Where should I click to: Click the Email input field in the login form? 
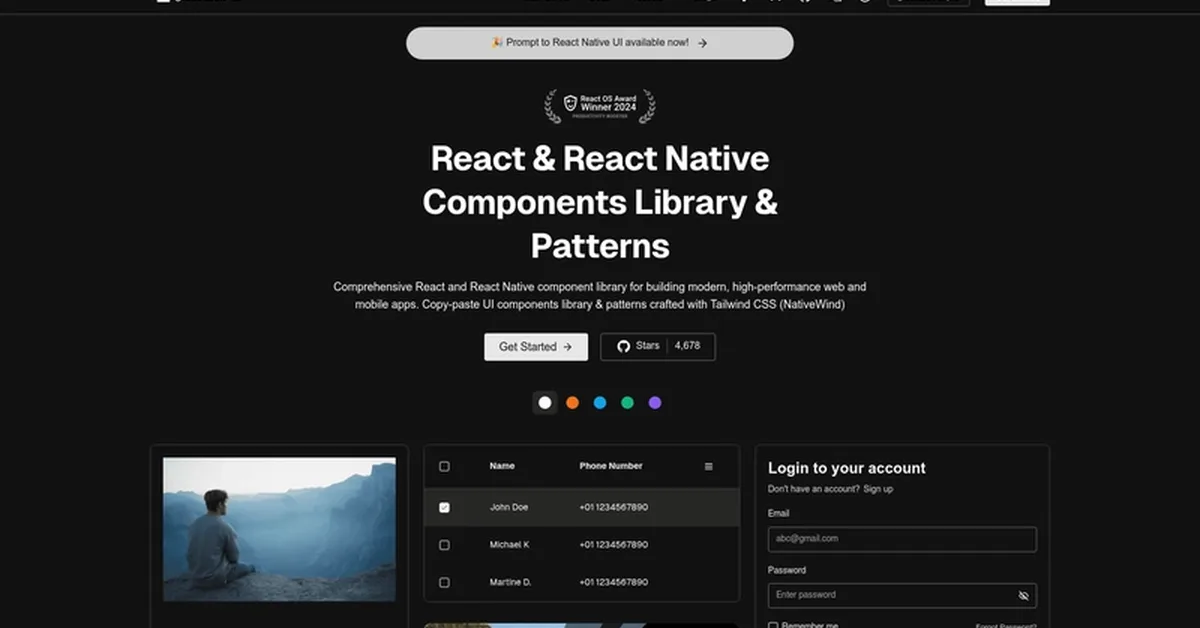pos(901,539)
